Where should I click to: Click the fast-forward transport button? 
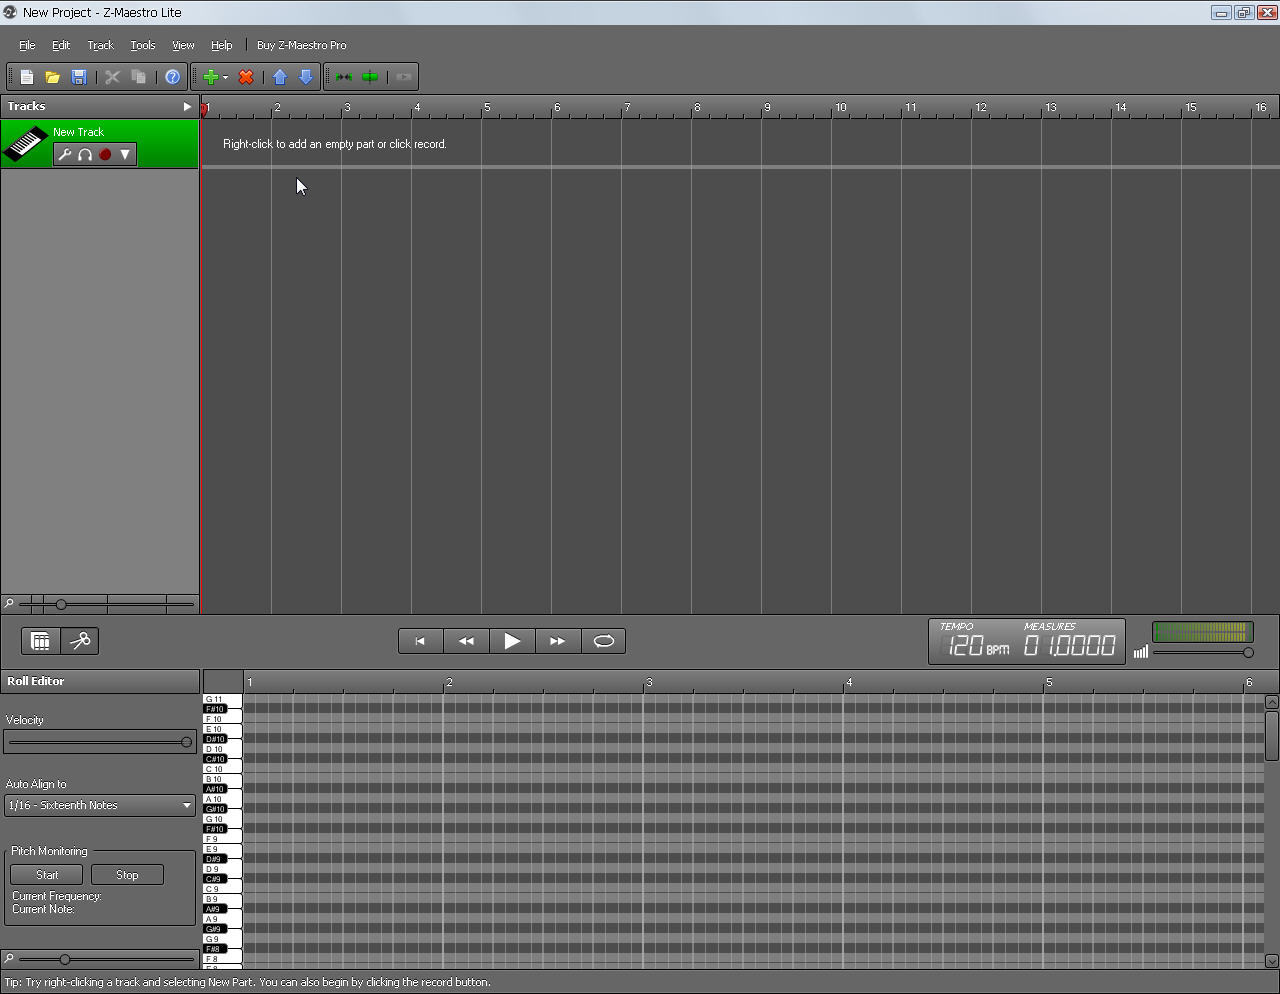pyautogui.click(x=558, y=641)
